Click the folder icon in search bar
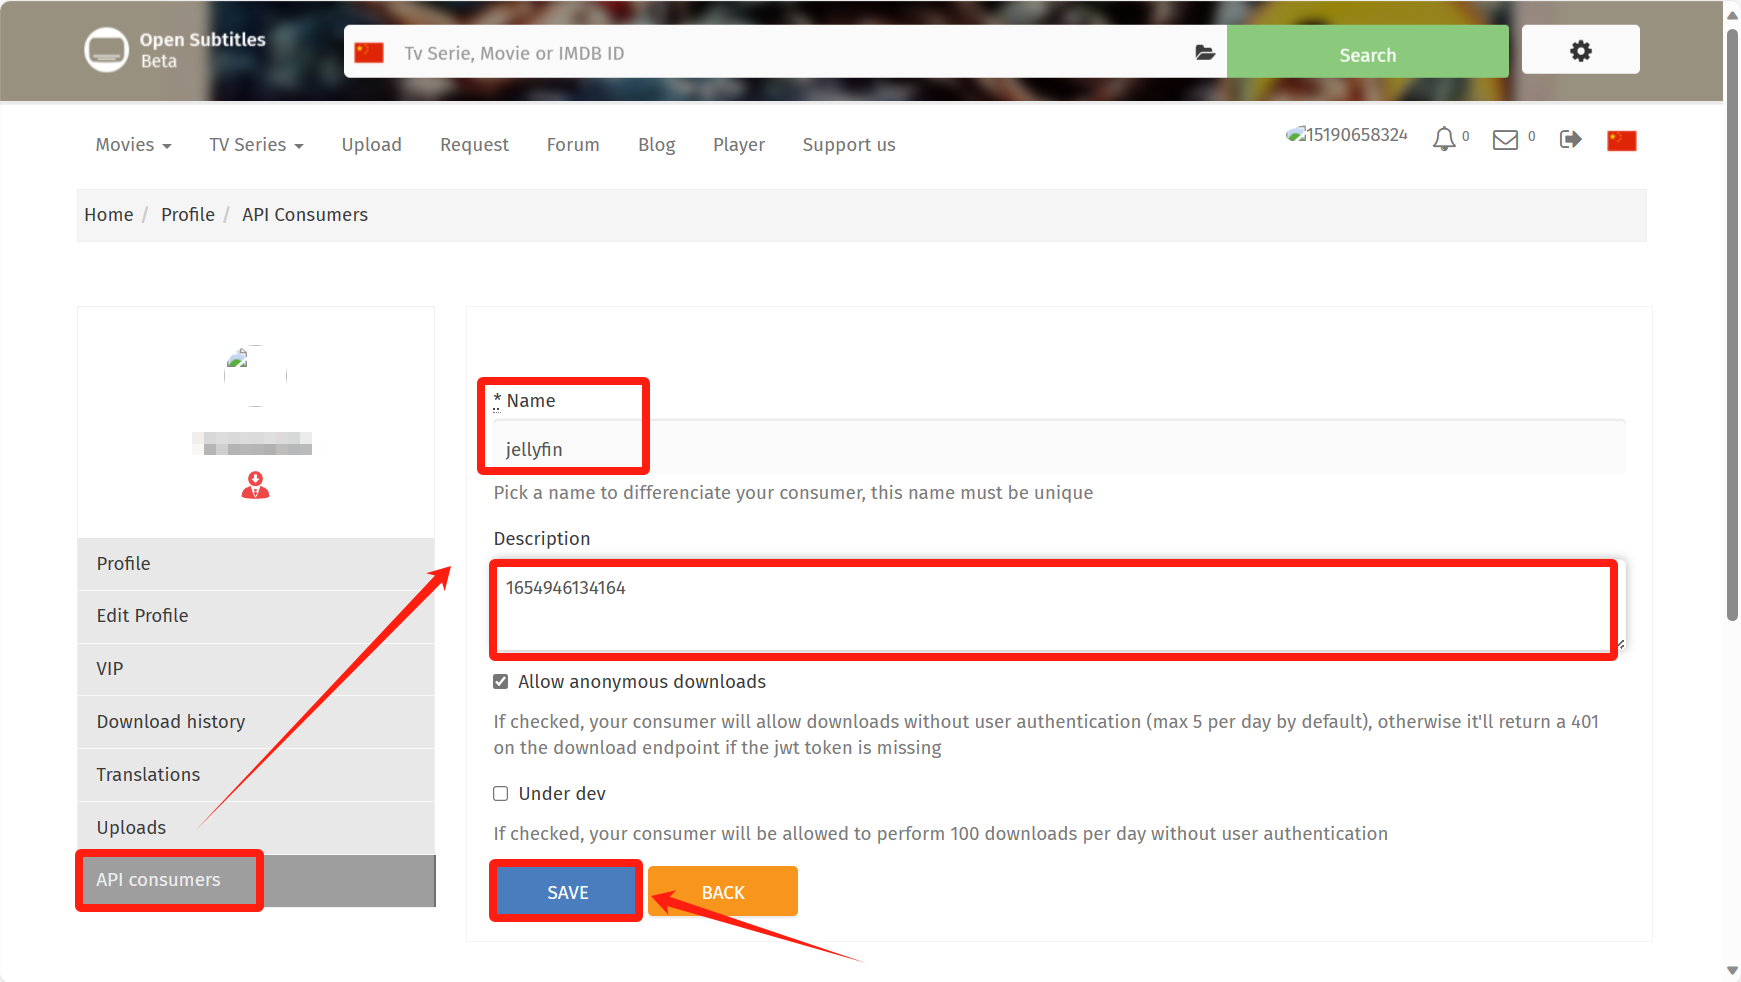The width and height of the screenshot is (1741, 982). pyautogui.click(x=1205, y=53)
